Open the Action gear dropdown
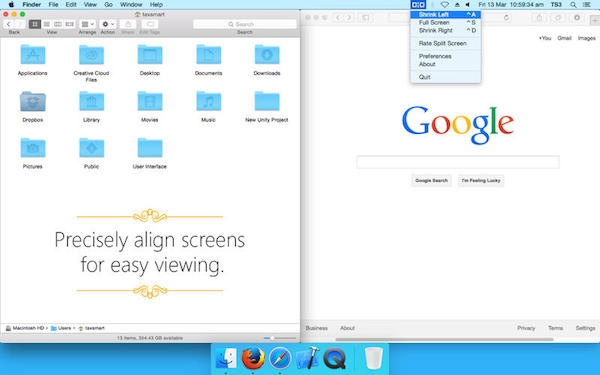This screenshot has width=600, height=375. click(x=108, y=24)
